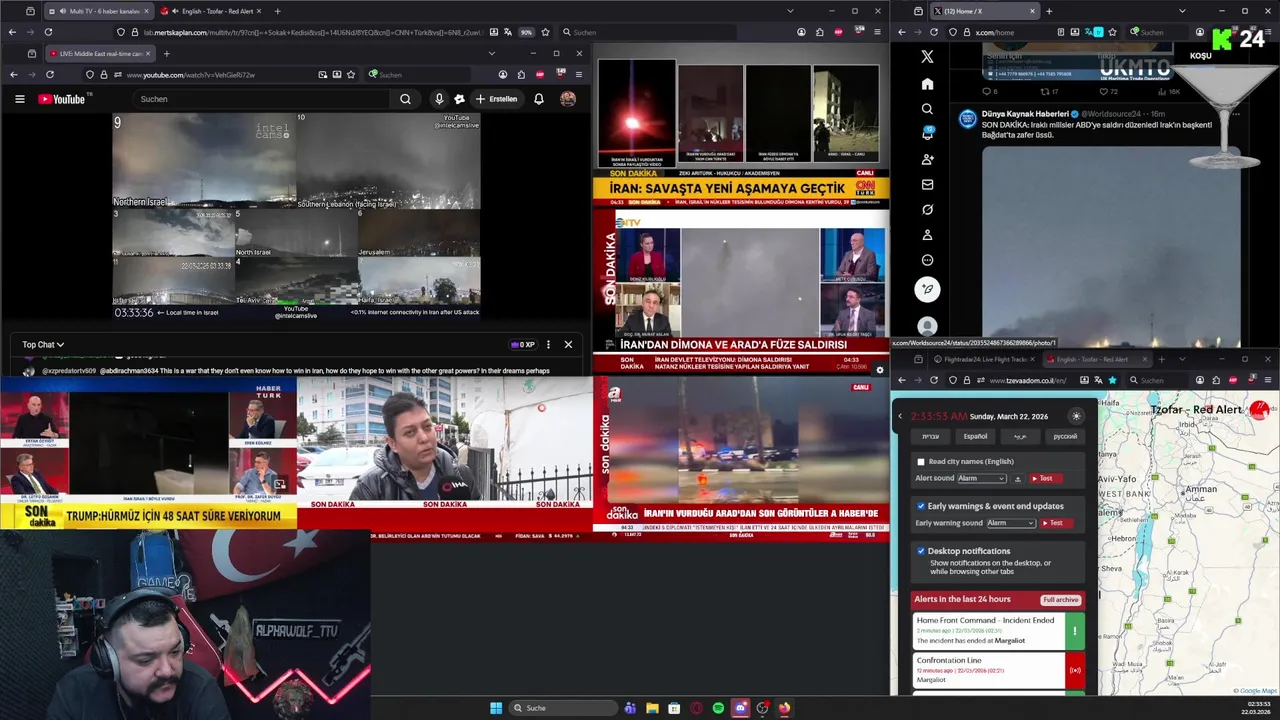Open File Explorer on the taskbar
Image resolution: width=1280 pixels, height=720 pixels.
click(x=652, y=708)
